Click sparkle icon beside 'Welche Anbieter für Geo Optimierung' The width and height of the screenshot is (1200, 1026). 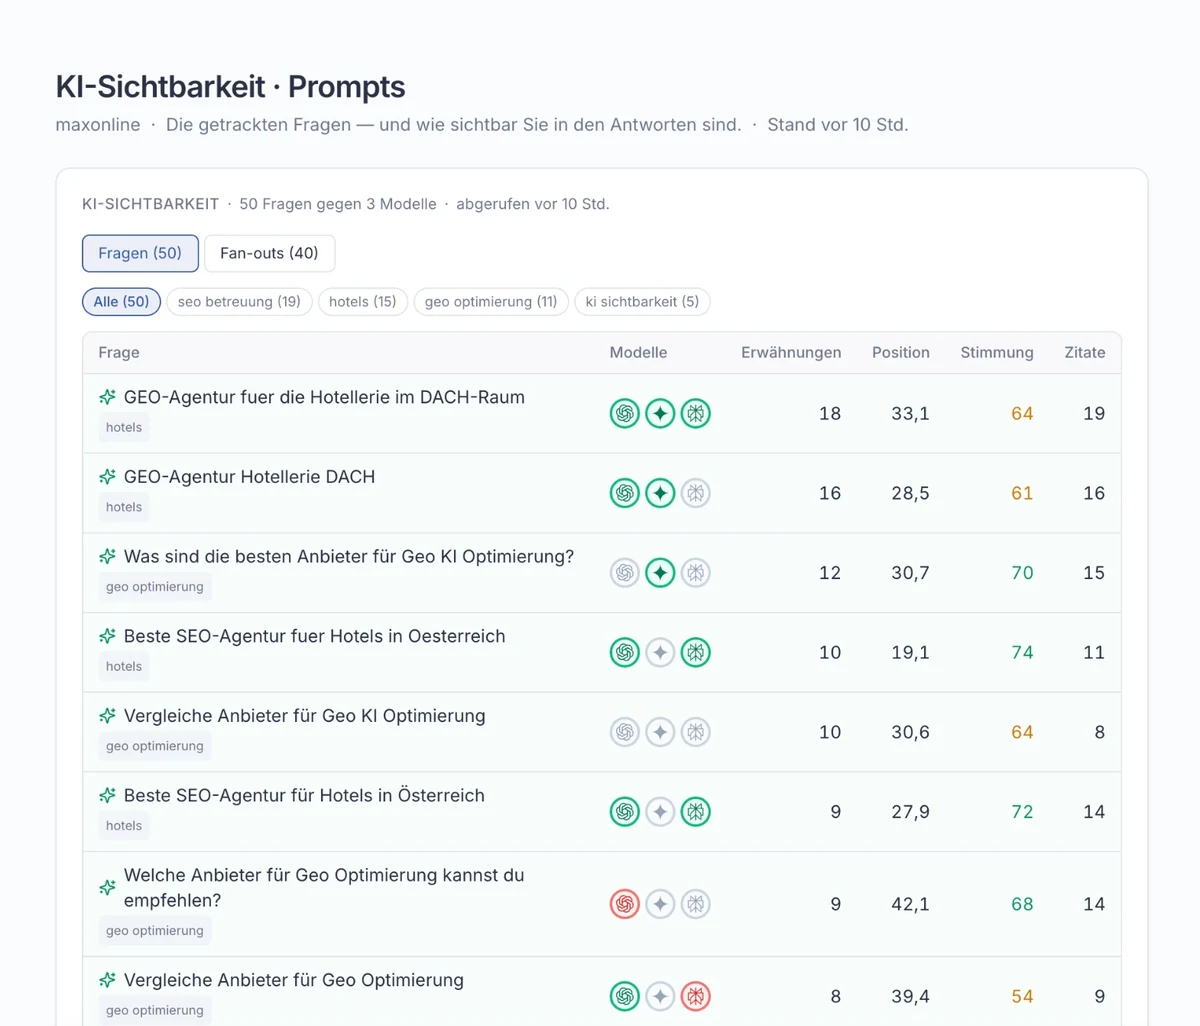point(107,888)
